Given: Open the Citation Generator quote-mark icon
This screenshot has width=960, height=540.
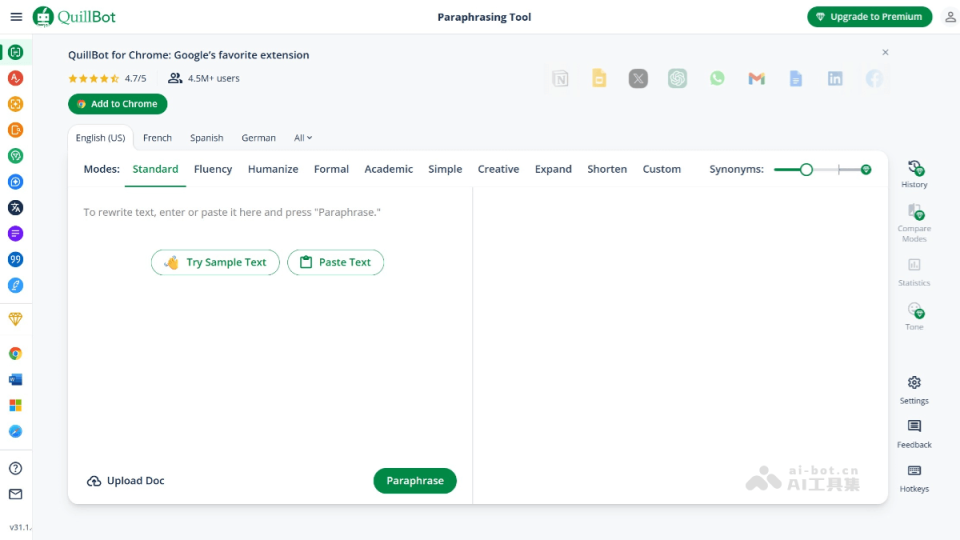Looking at the screenshot, I should (15, 260).
